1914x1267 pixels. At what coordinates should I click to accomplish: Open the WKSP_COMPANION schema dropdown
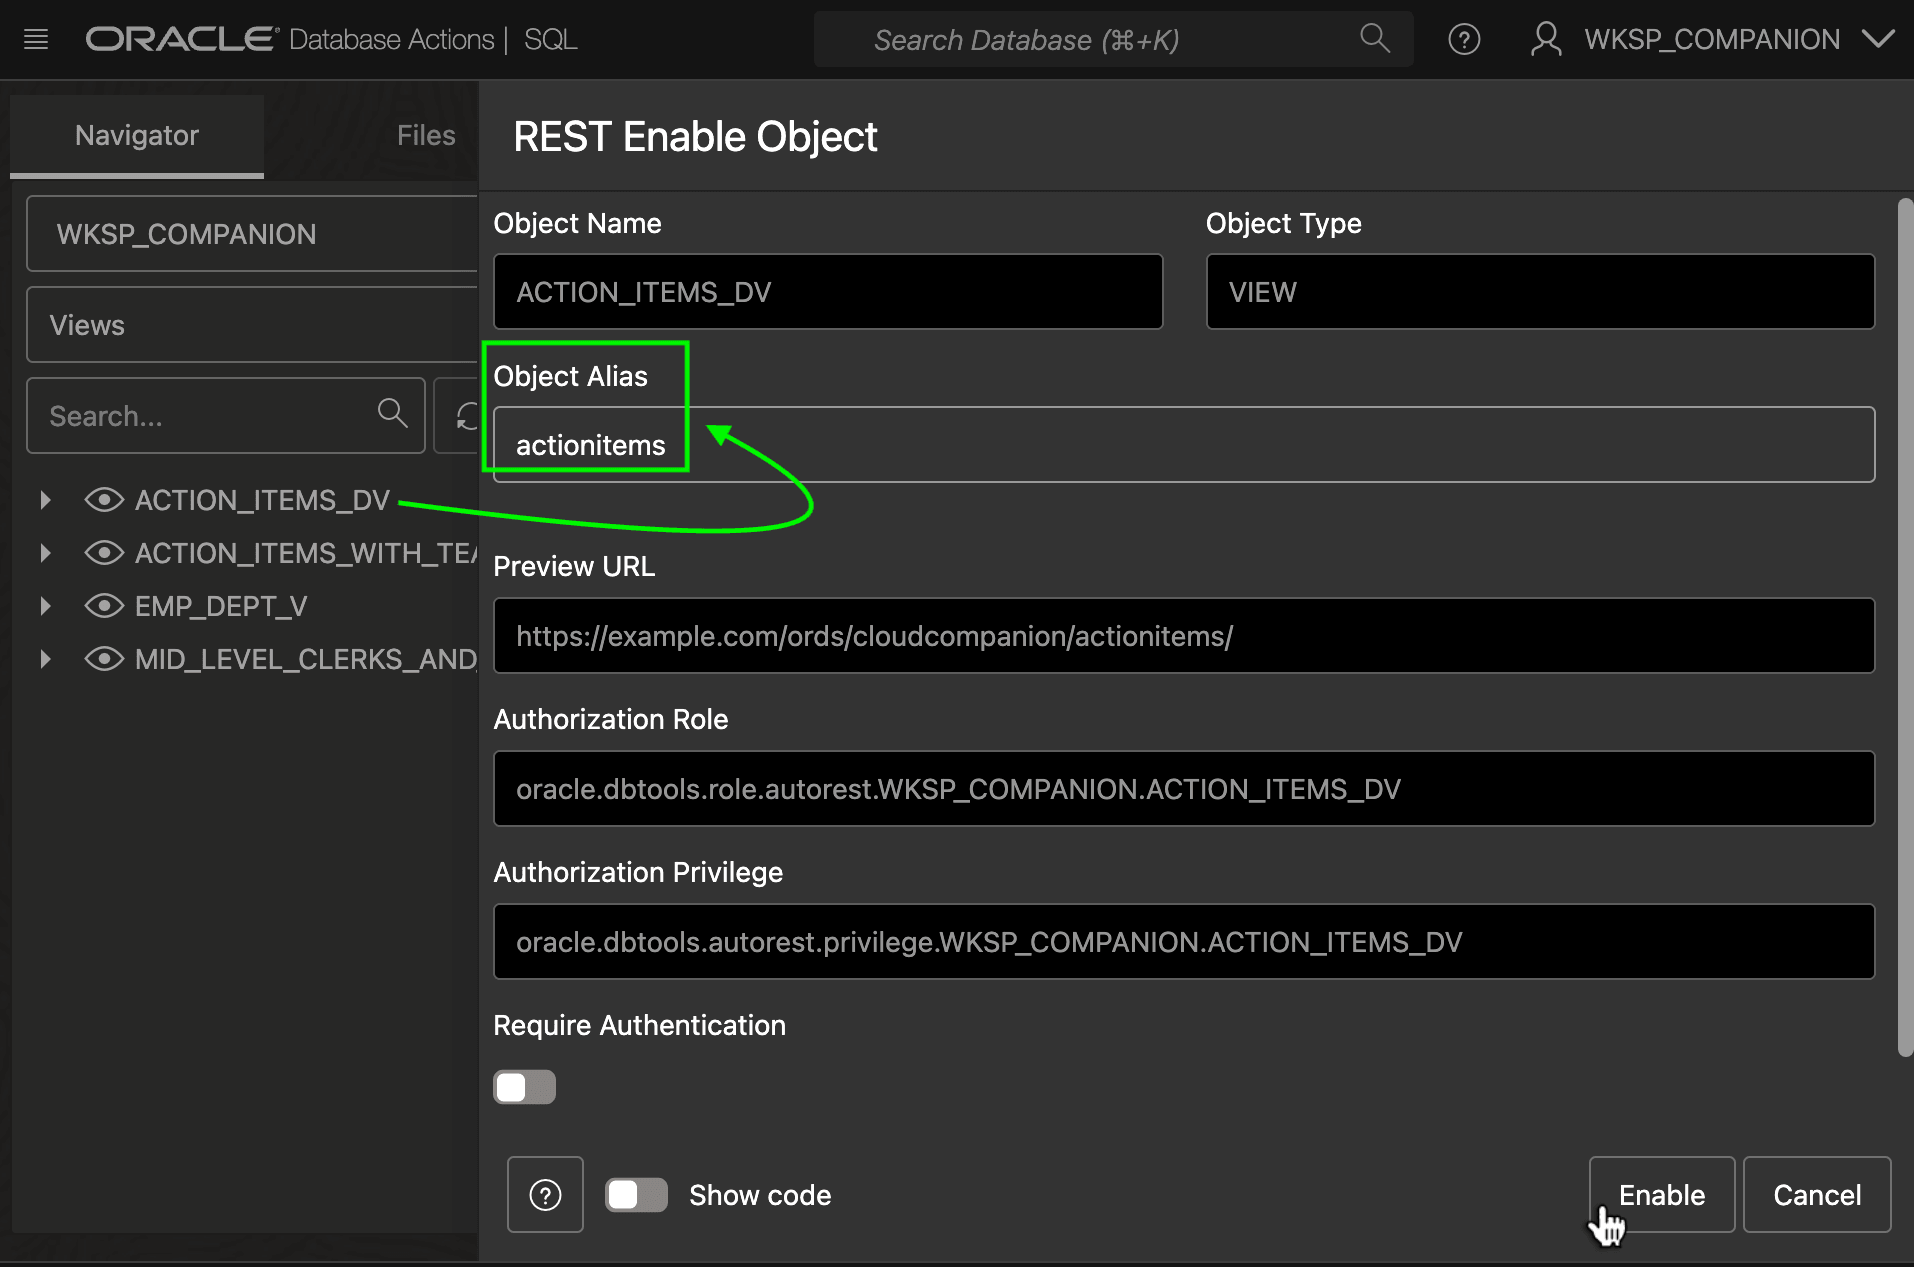252,234
